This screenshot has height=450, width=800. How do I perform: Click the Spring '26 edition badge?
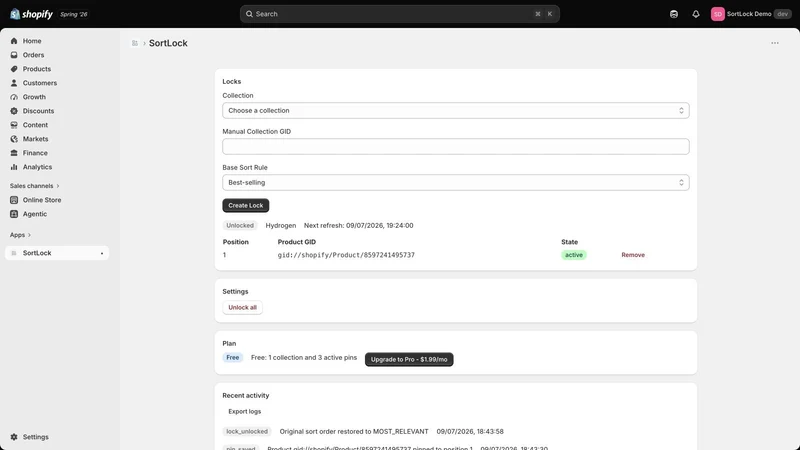[73, 14]
